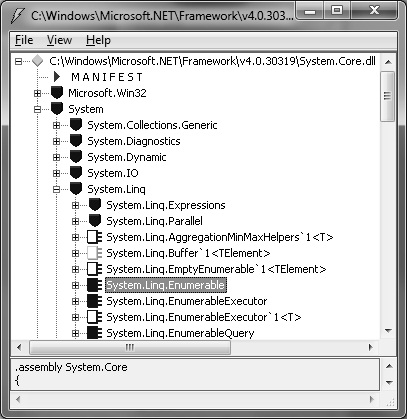Expand the Microsoft.Win32 namespace node
This screenshot has width=407, height=419.
(38, 93)
